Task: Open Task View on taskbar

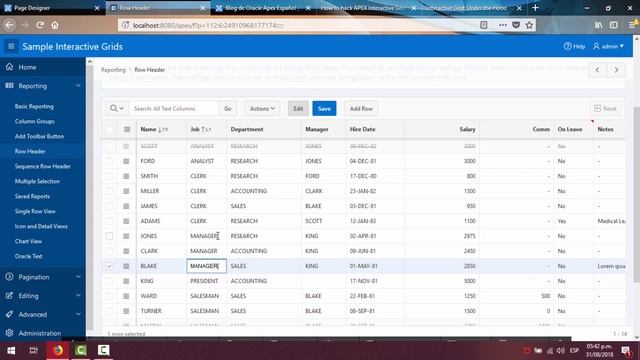Action: (34, 350)
